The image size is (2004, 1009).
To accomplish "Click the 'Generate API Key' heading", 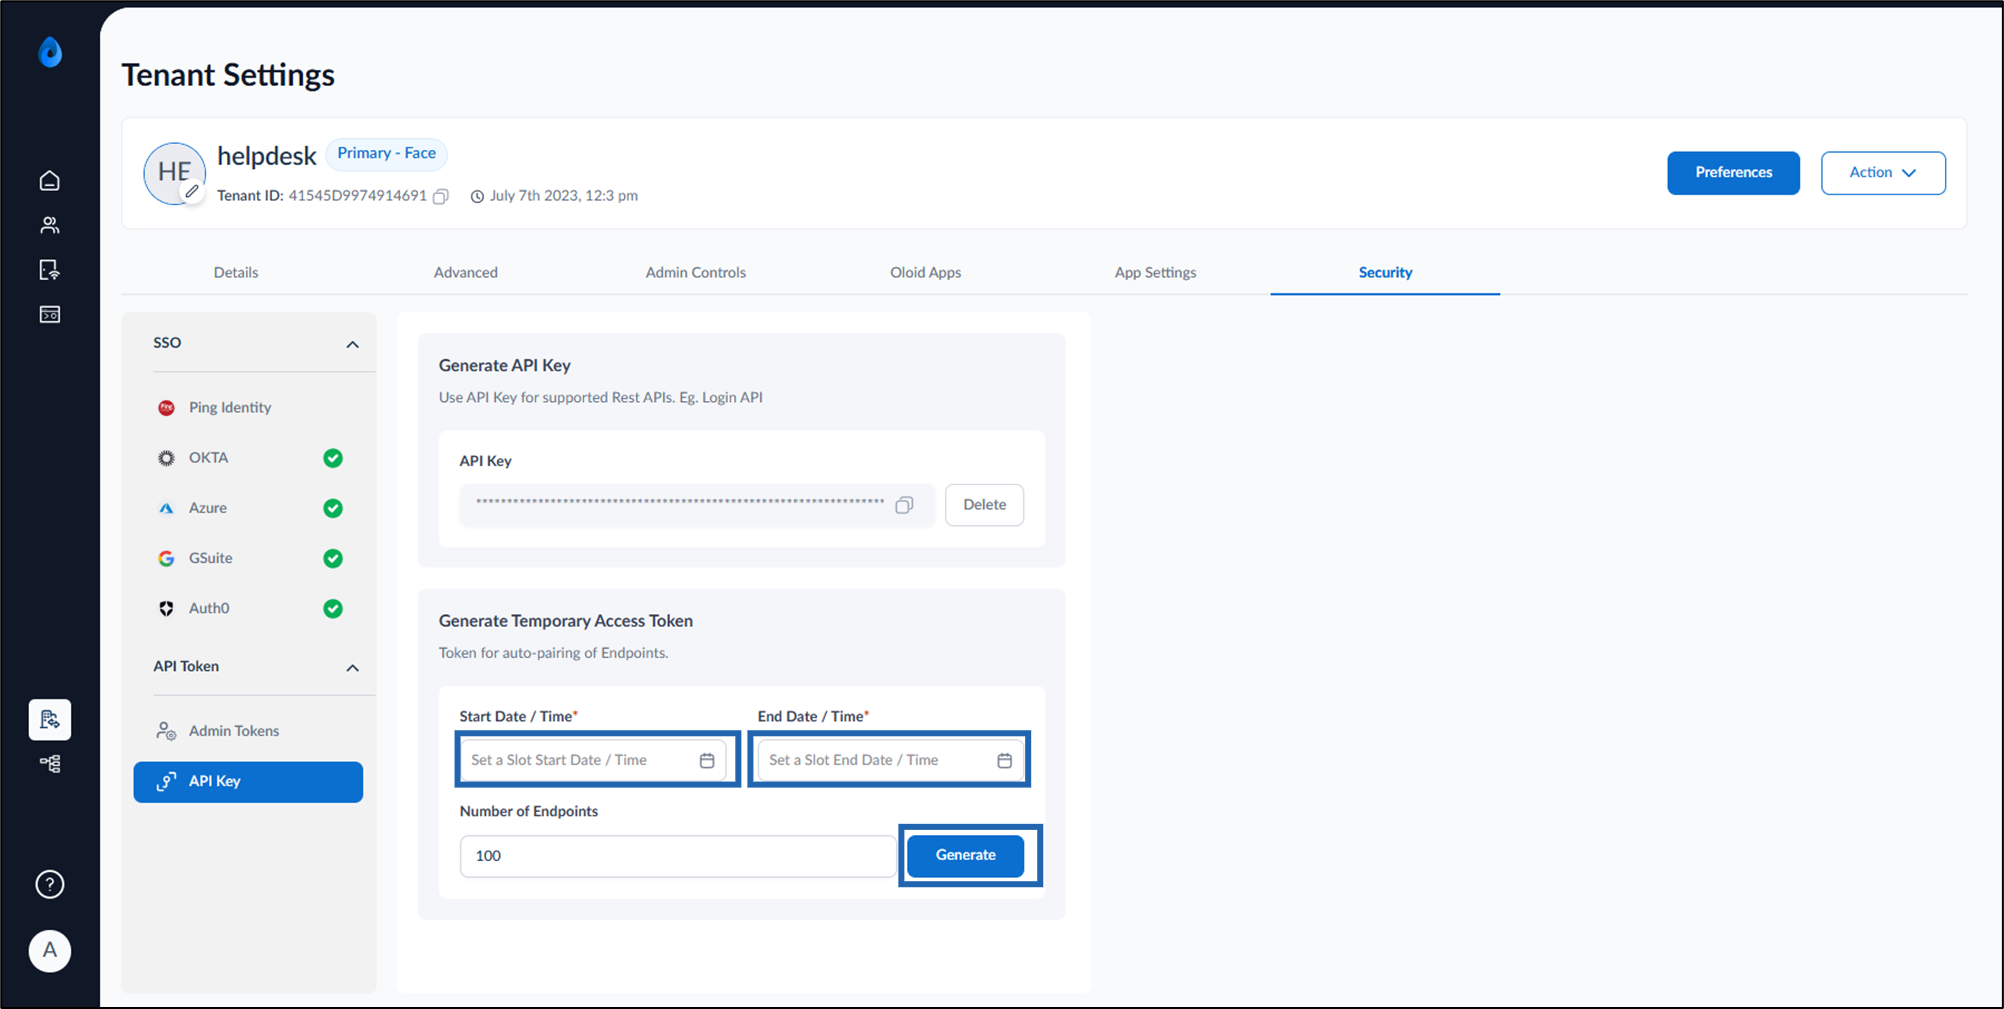I will pos(505,366).
